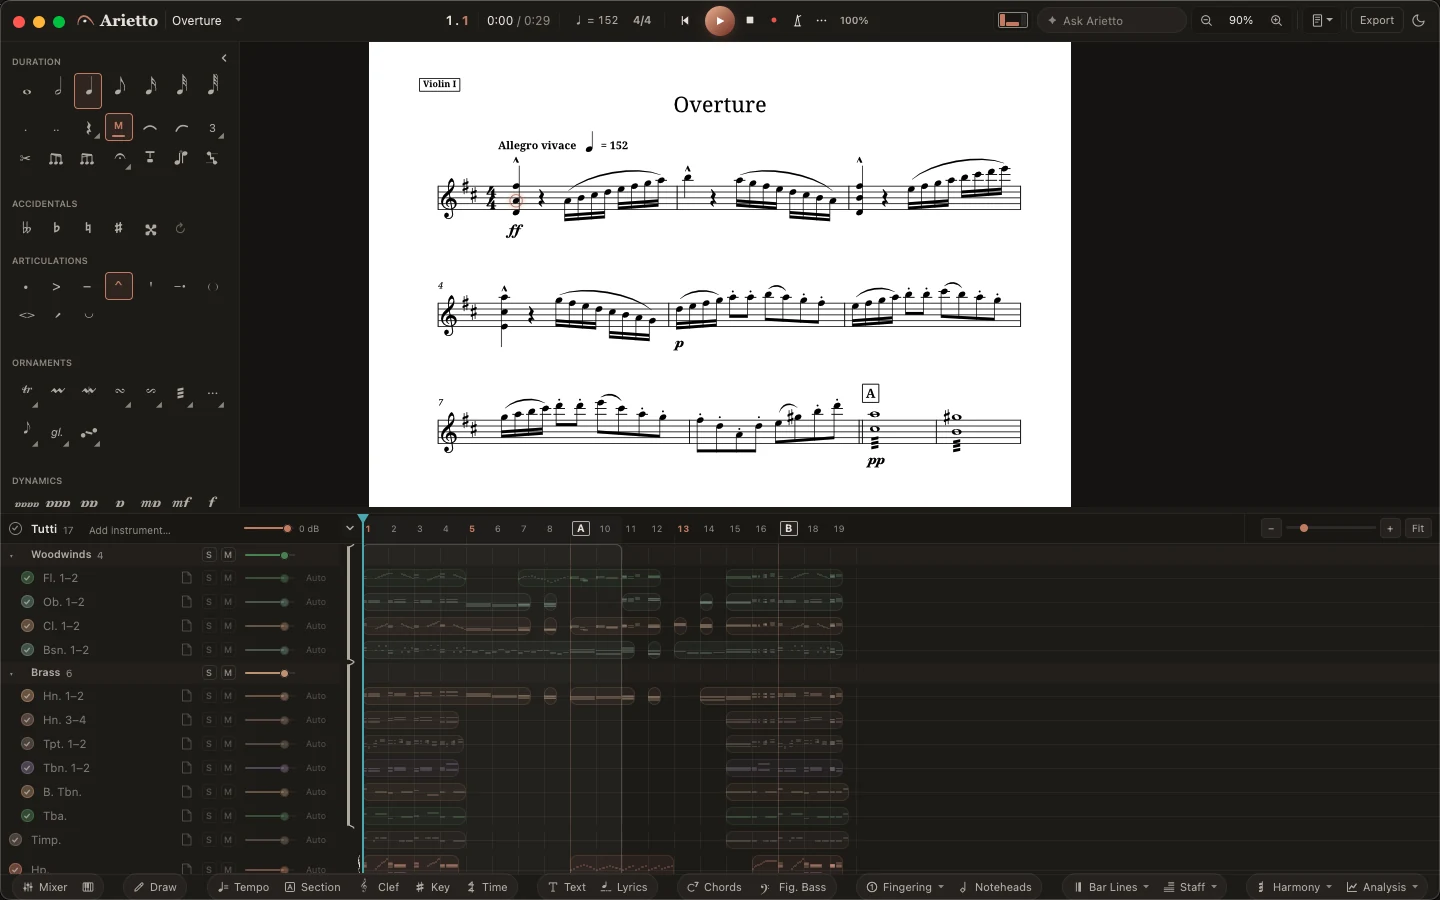Image resolution: width=1440 pixels, height=900 pixels.
Task: Adjust the Tutti volume slider
Action: click(268, 529)
